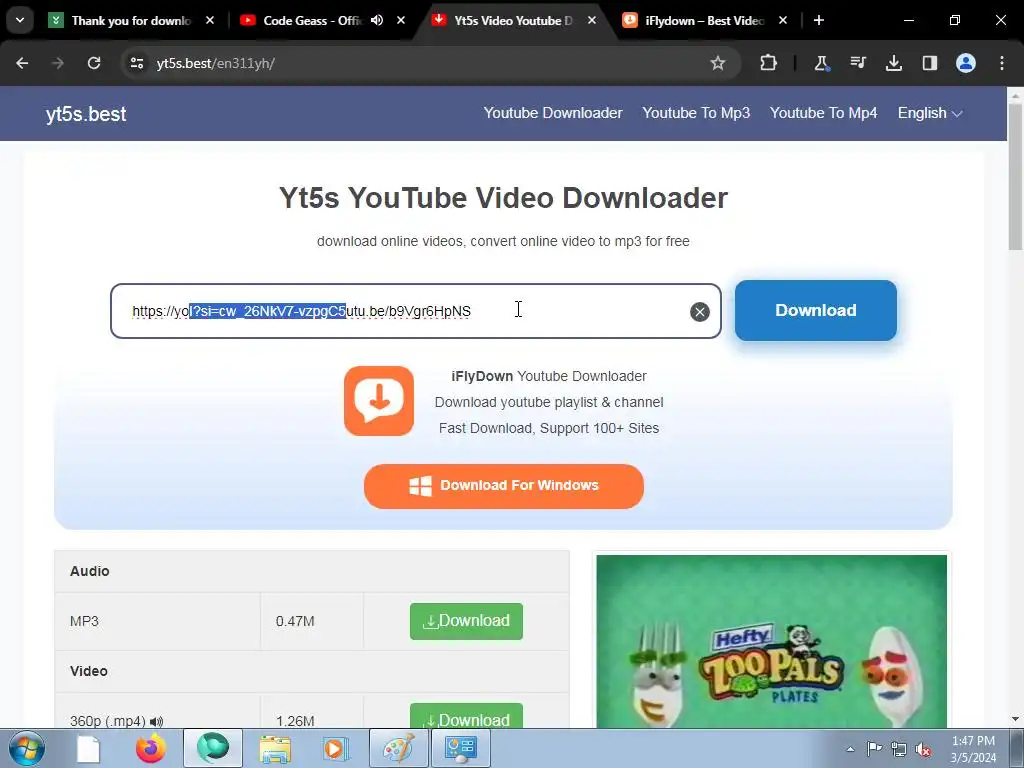This screenshot has height=768, width=1024.
Task: Clear the URL field with X icon
Action: (x=699, y=312)
